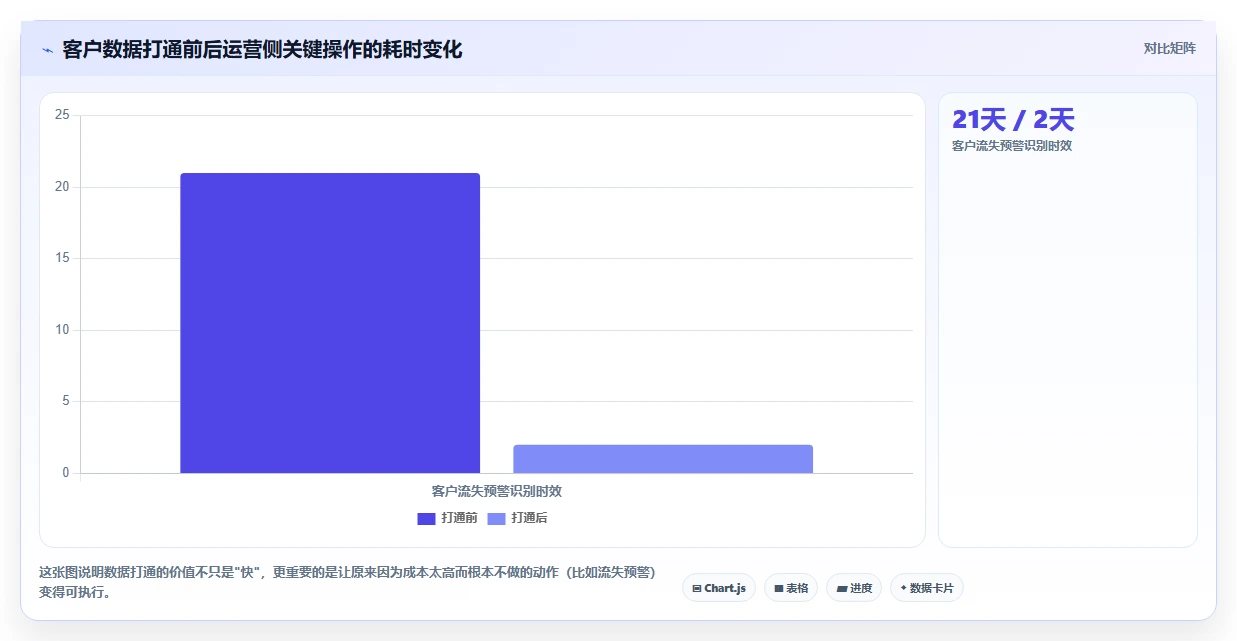Toggle the 打通前 legend entry

point(447,518)
